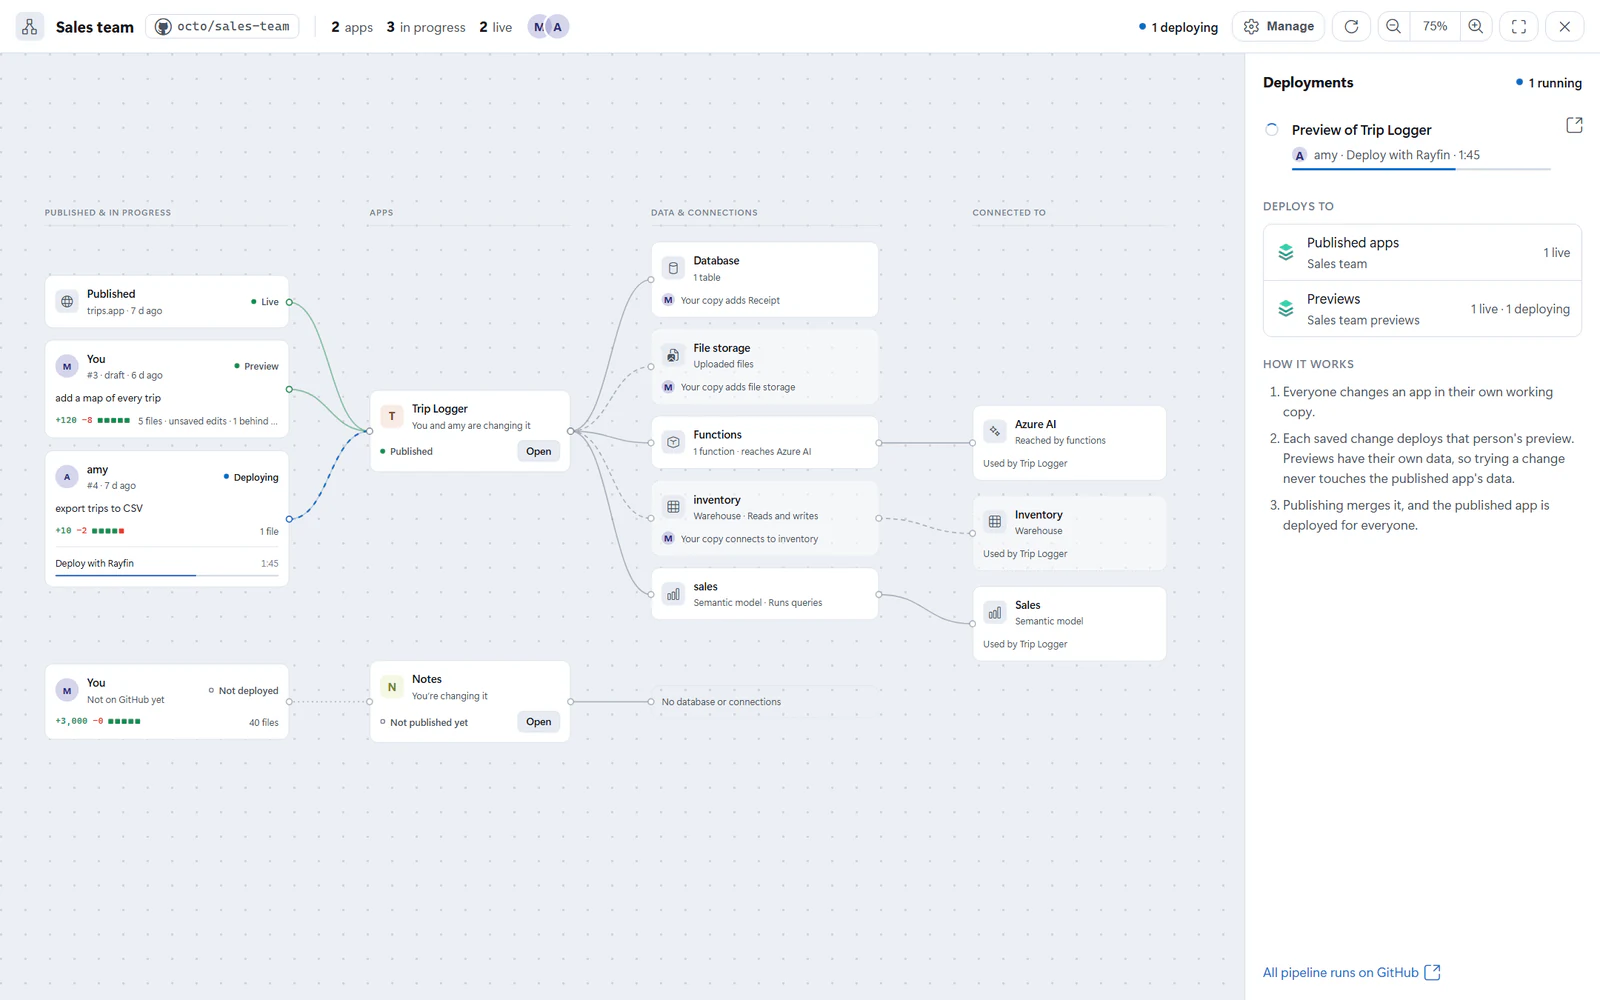This screenshot has width=1600, height=1000.
Task: Click the Database cylinder icon
Action: [x=673, y=268]
